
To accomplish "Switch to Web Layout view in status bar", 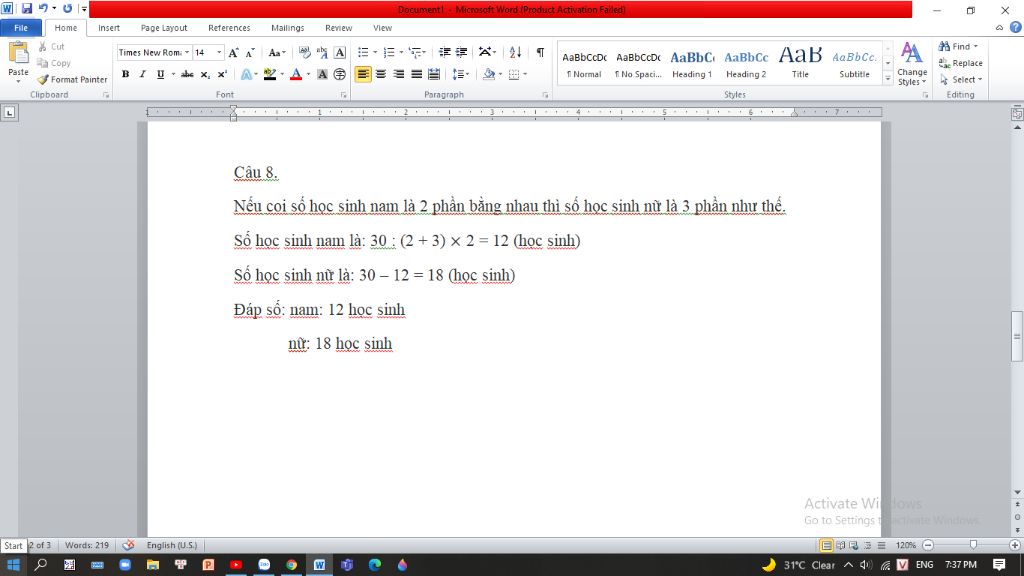I will (x=854, y=545).
